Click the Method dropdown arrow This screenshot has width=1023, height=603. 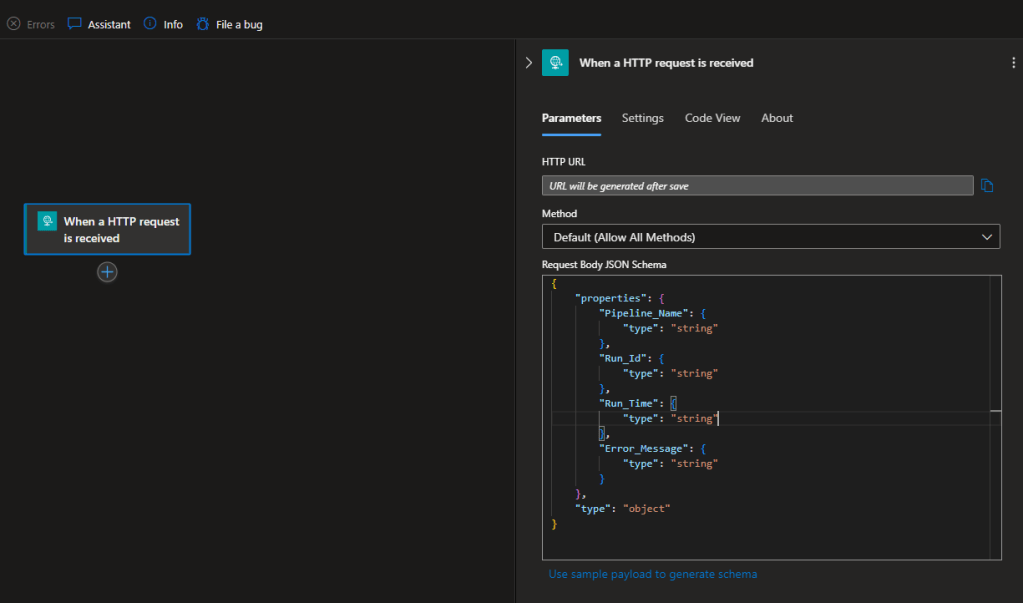click(987, 237)
